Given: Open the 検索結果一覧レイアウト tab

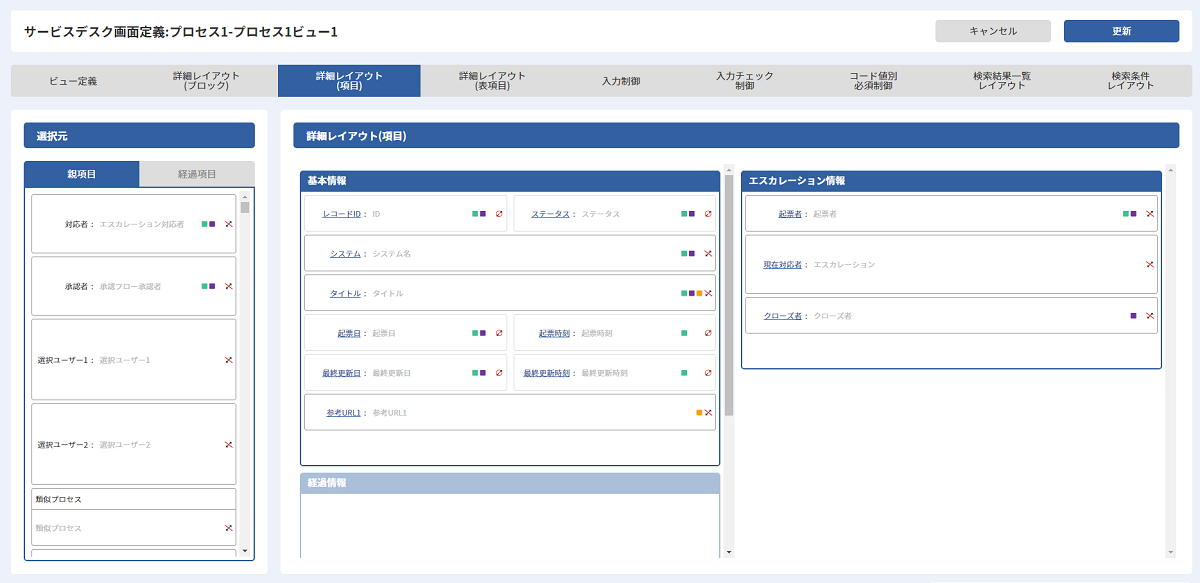Looking at the screenshot, I should click(x=1002, y=81).
